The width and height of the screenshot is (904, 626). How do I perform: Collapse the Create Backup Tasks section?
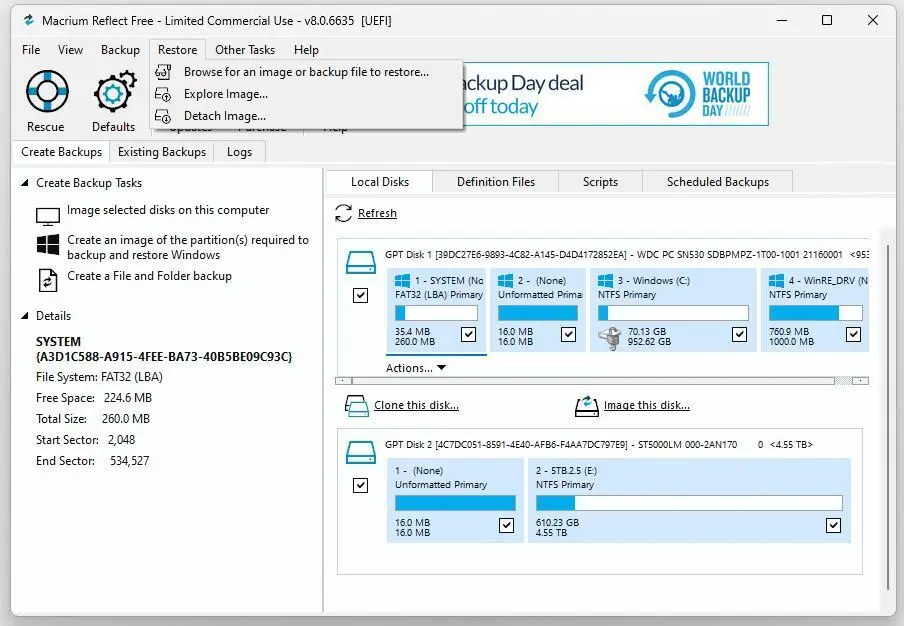pyautogui.click(x=25, y=183)
